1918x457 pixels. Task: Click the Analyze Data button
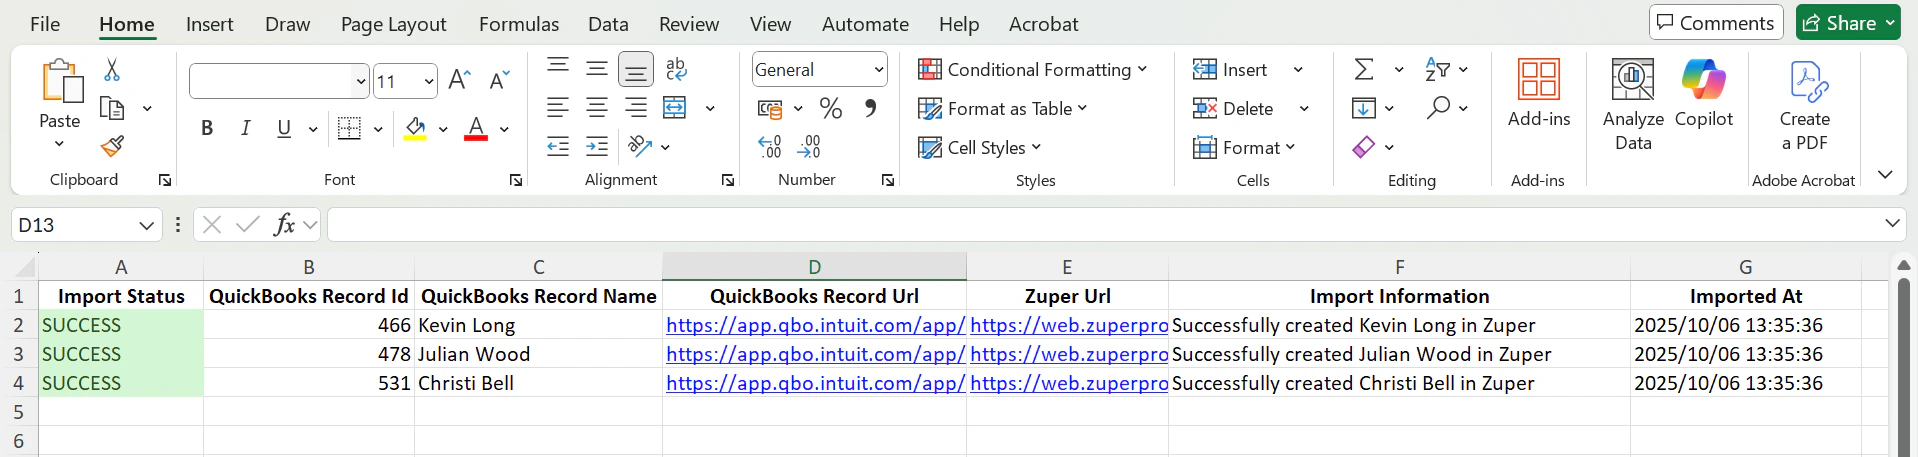pos(1633,104)
